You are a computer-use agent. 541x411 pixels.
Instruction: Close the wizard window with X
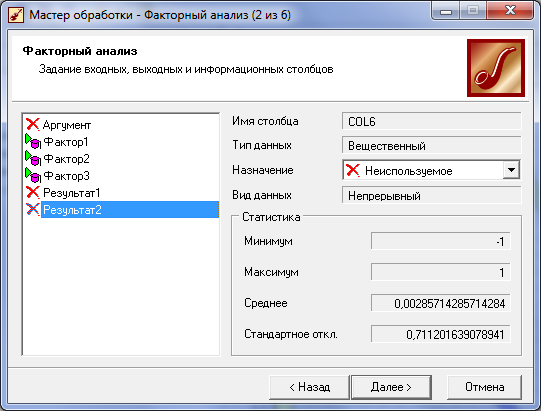point(510,10)
